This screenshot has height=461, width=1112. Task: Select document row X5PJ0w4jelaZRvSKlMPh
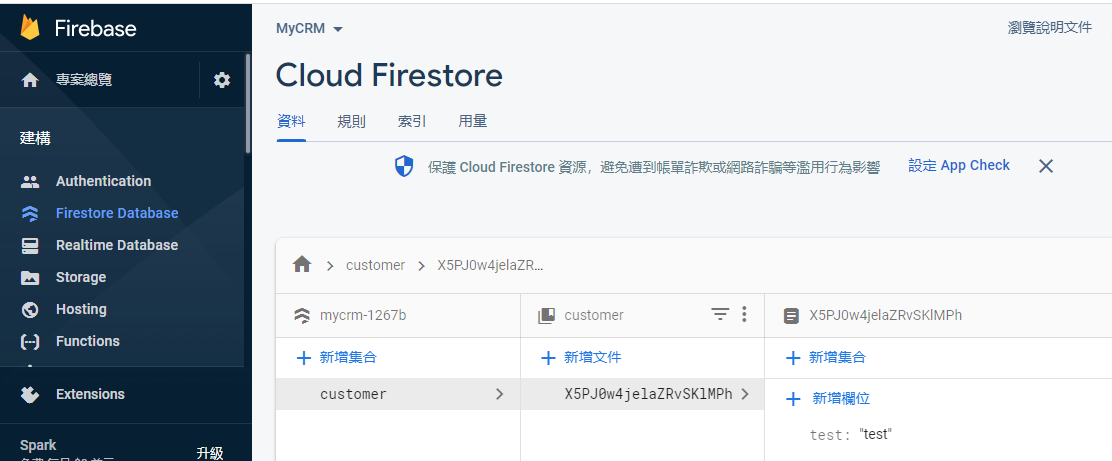(643, 394)
